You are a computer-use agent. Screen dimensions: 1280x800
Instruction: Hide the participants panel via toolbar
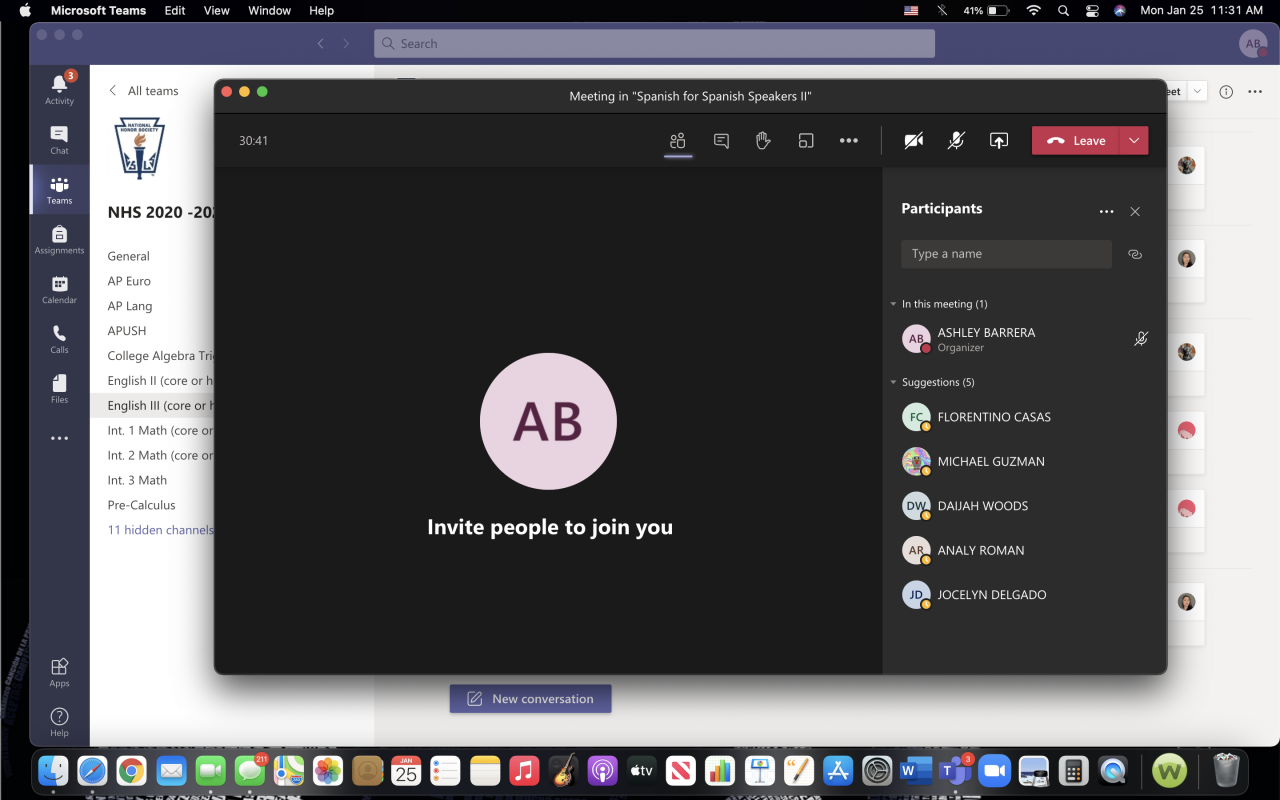pyautogui.click(x=678, y=141)
